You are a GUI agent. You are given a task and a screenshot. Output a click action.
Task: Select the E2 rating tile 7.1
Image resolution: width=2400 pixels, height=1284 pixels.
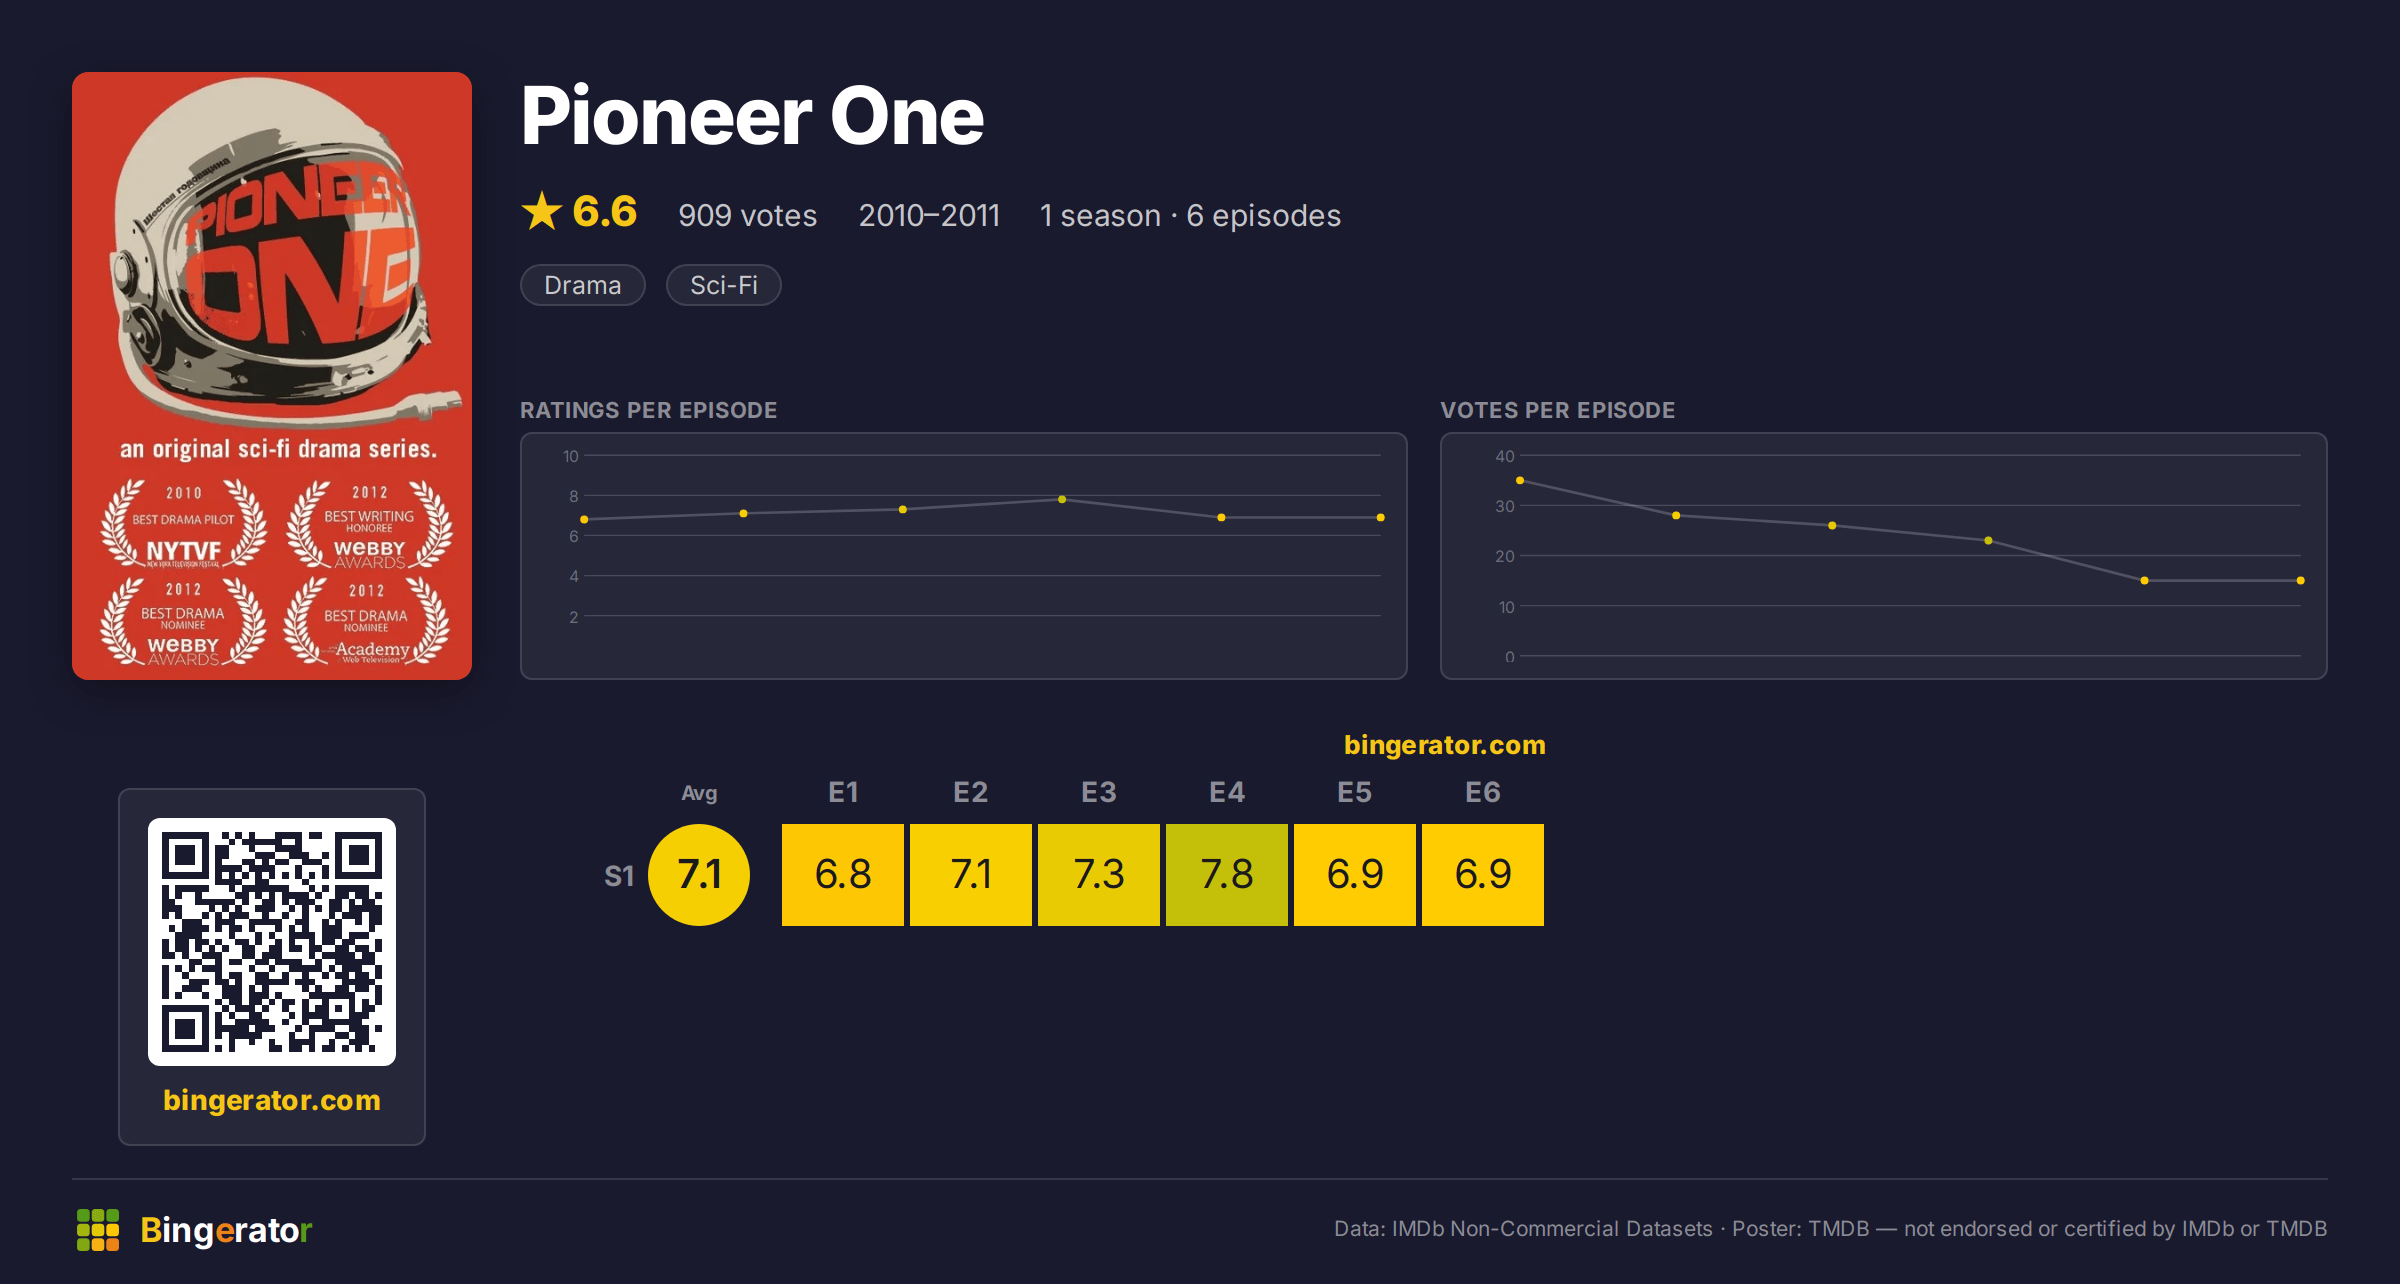pyautogui.click(x=971, y=875)
